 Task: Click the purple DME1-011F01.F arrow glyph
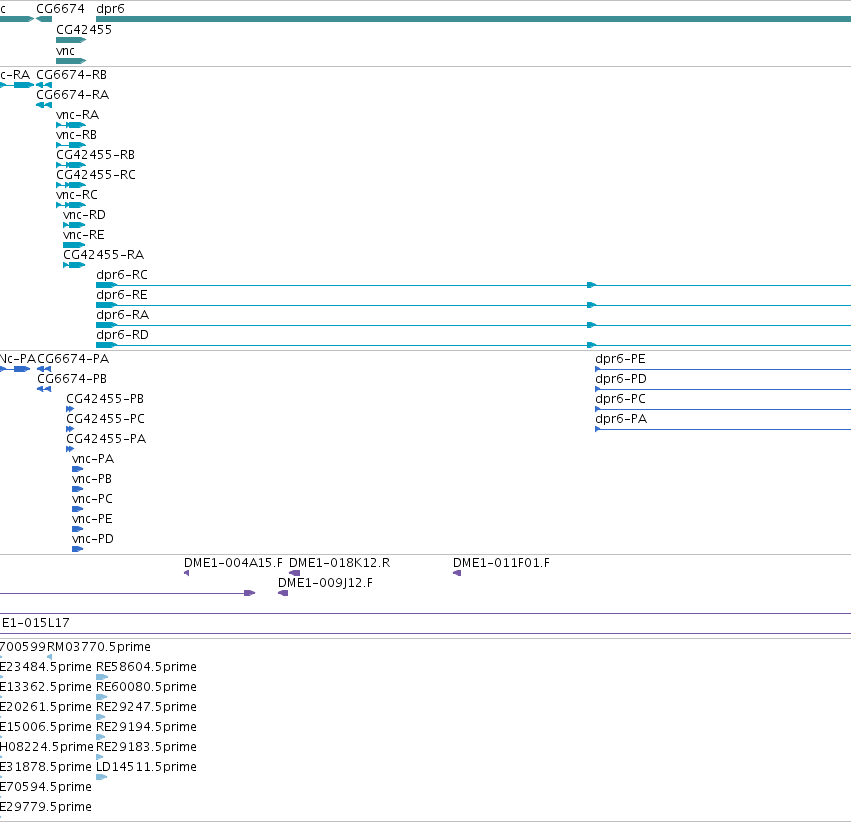click(x=457, y=574)
